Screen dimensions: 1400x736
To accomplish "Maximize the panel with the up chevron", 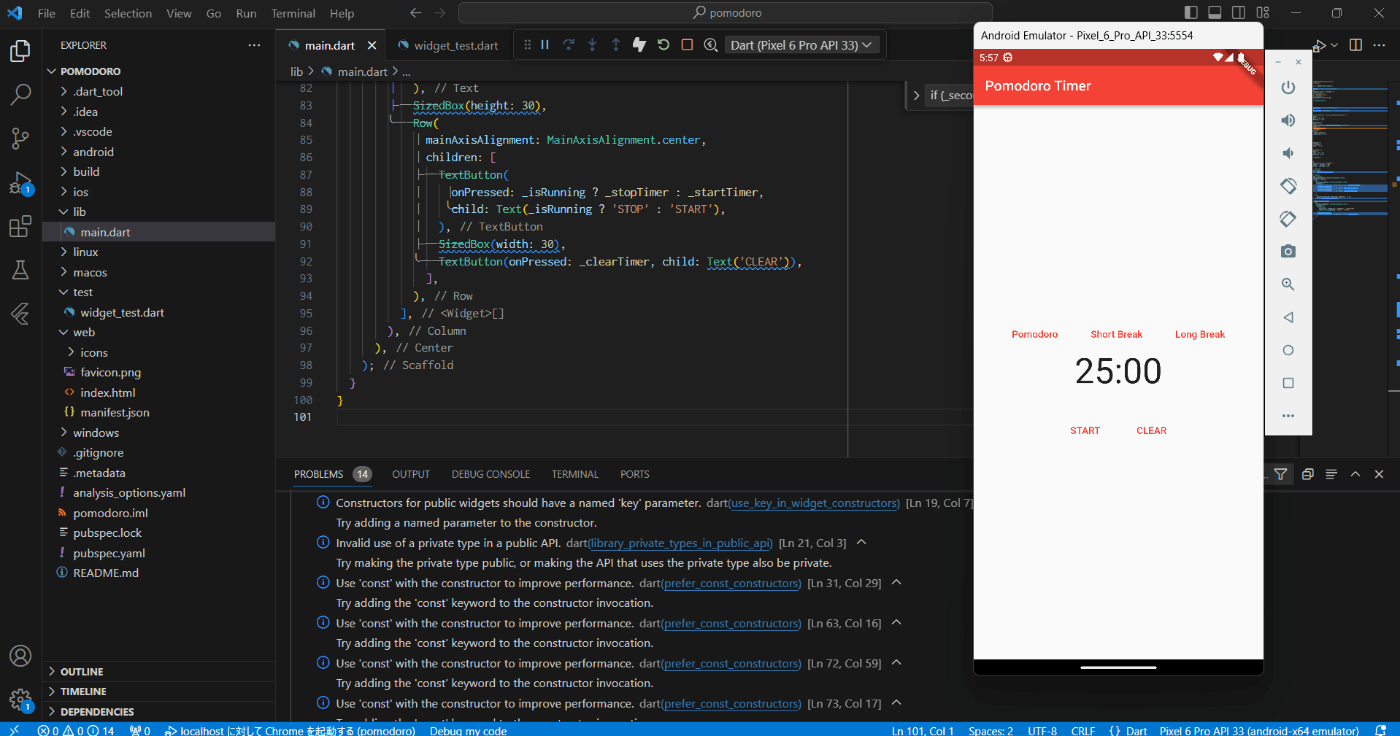I will (1355, 474).
